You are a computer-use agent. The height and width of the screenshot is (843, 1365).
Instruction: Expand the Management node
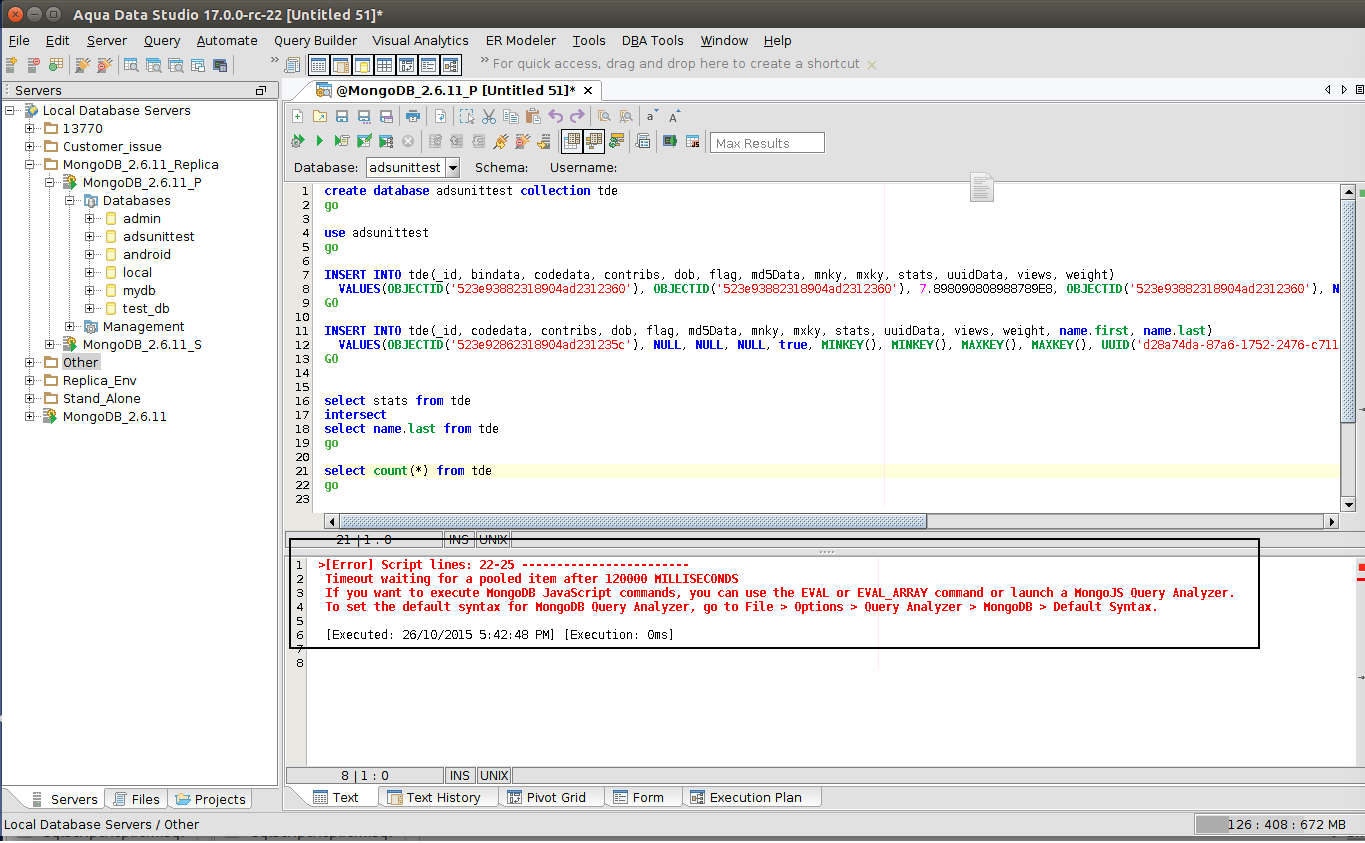(x=70, y=326)
